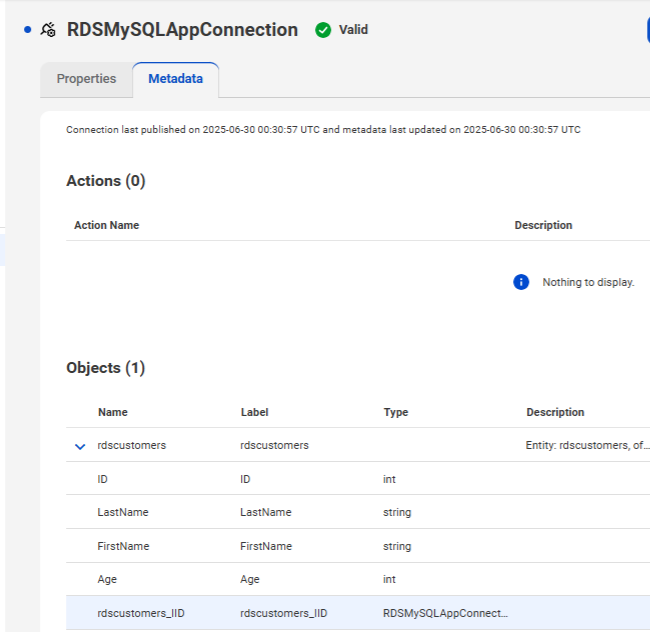Viewport: 650px width, 632px height.
Task: Select the ID field name
Action: [102, 479]
